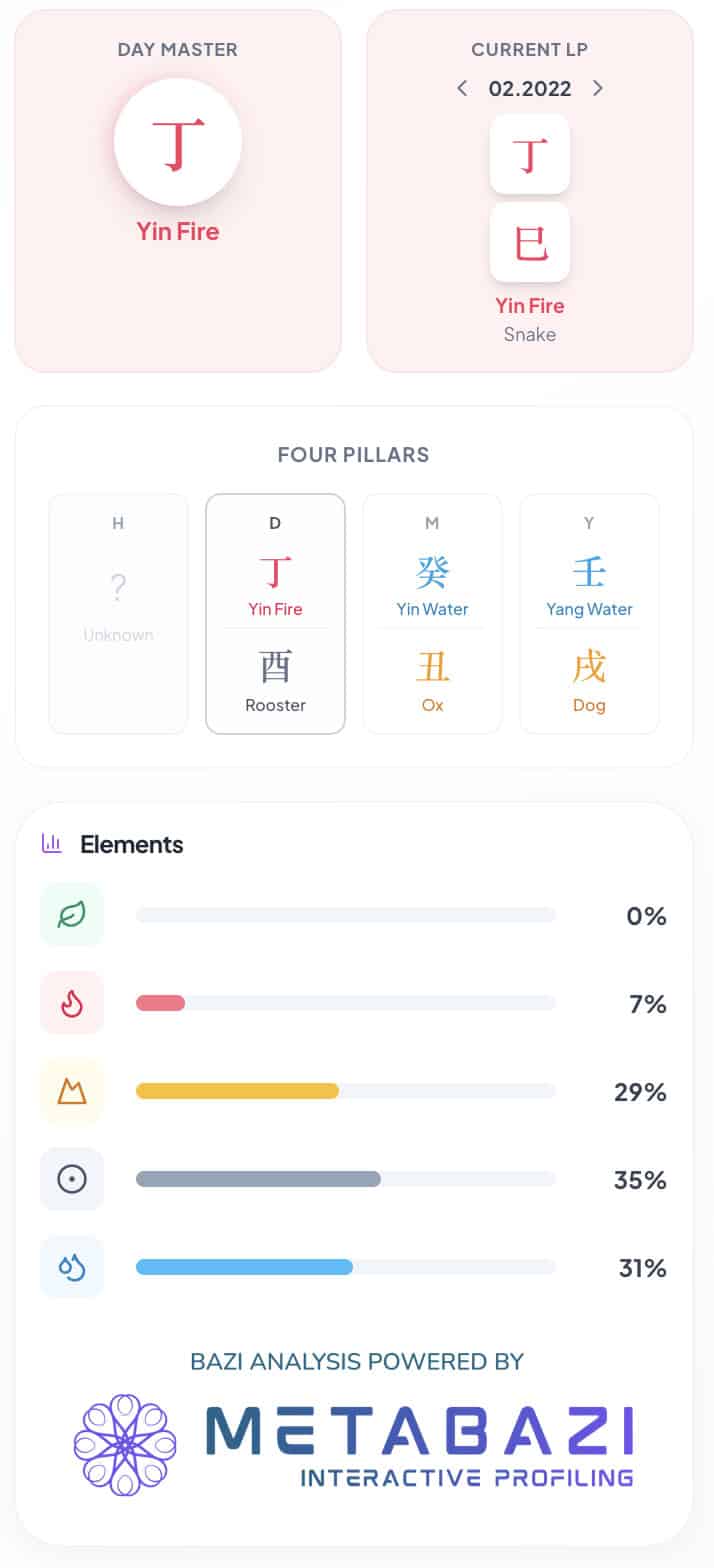Click the Elements bar chart icon
Image resolution: width=714 pixels, height=1568 pixels.
pyautogui.click(x=52, y=844)
